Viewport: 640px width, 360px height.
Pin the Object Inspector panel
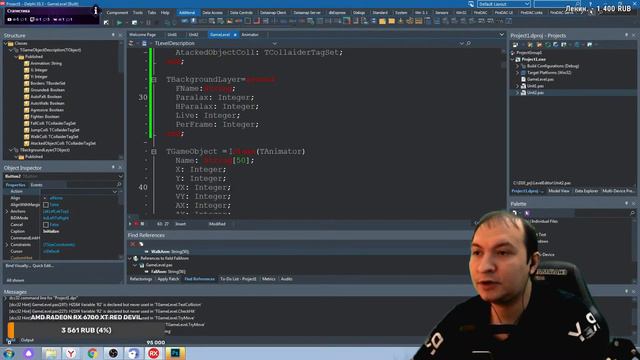(113, 168)
